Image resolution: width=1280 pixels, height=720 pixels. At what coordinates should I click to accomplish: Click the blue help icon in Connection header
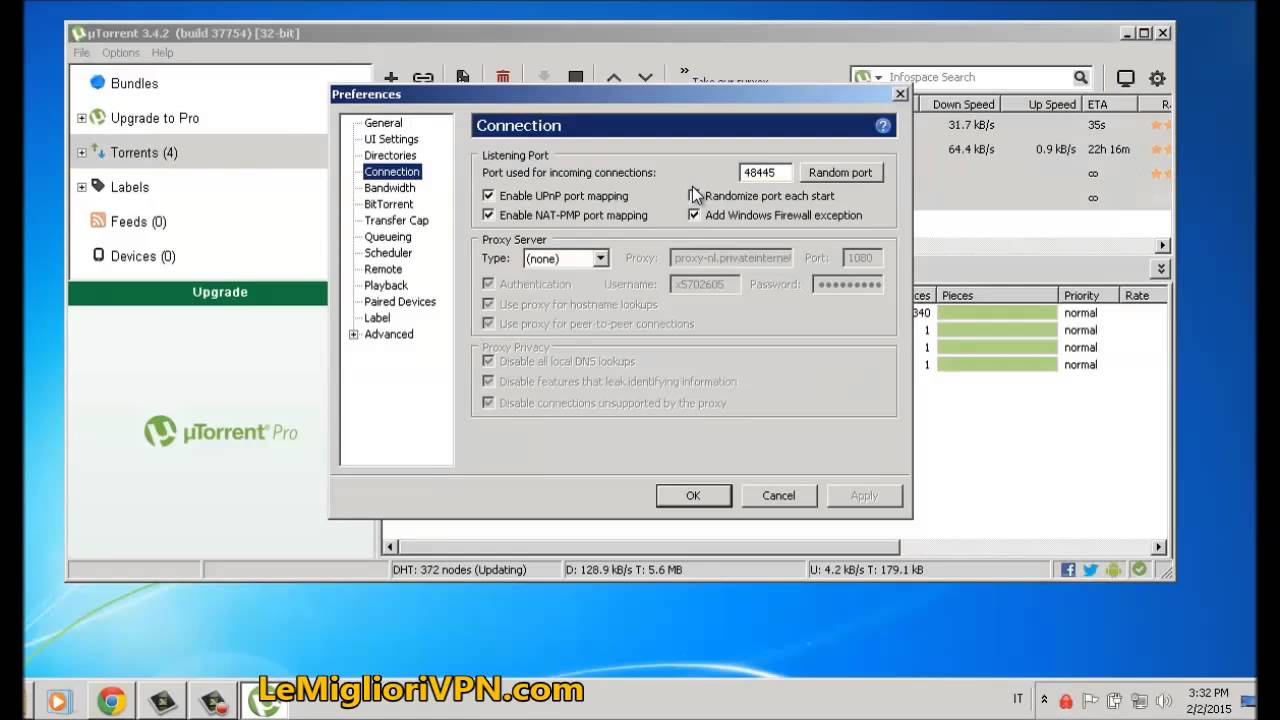pos(883,126)
